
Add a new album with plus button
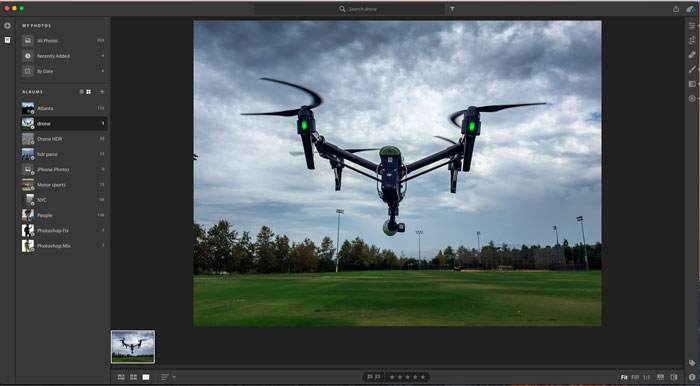[102, 91]
